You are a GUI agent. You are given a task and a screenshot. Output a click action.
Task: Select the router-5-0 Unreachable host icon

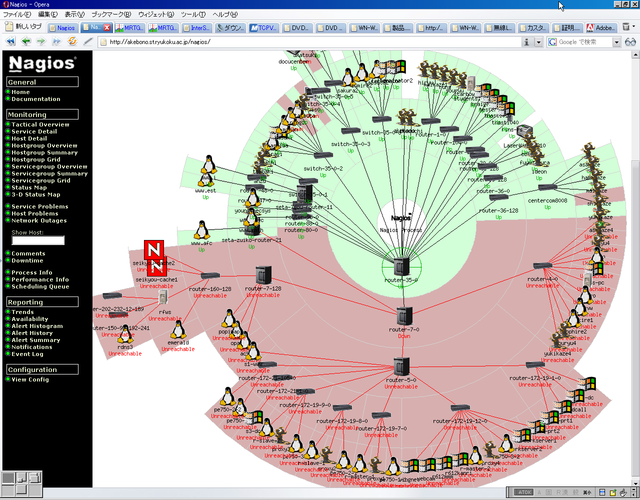coord(402,366)
